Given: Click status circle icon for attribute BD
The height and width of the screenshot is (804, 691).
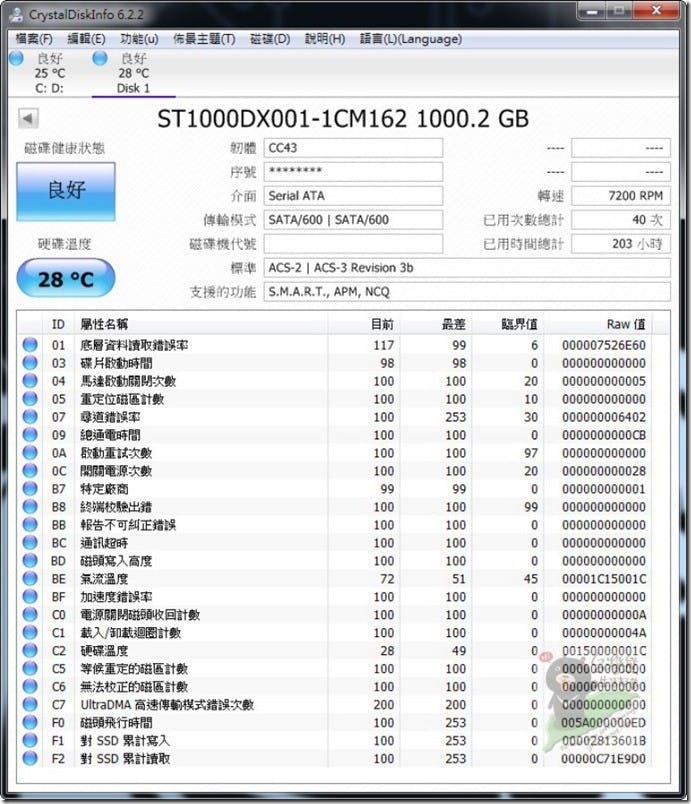Looking at the screenshot, I should [30, 560].
